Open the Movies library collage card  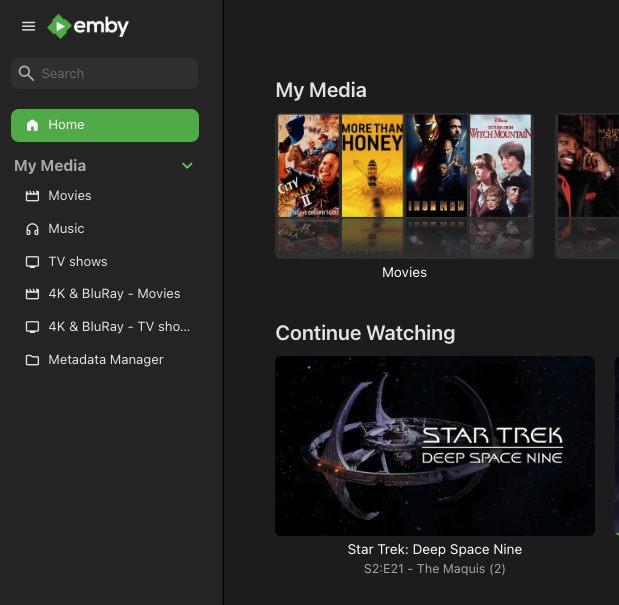point(404,186)
